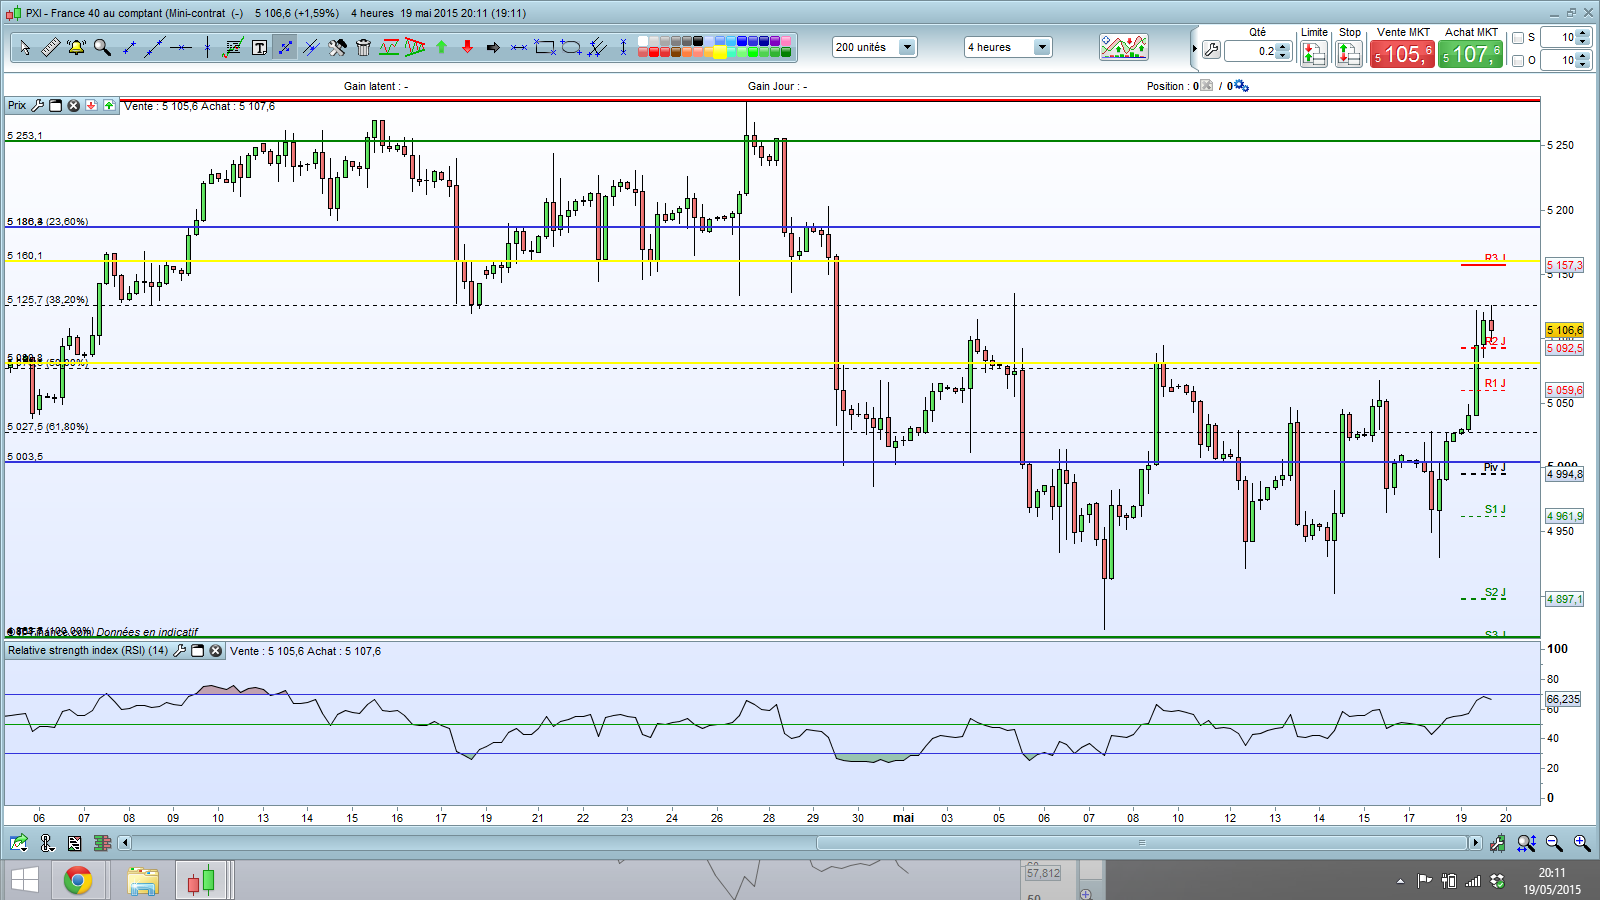Select the green up arrow drawing tool

[441, 47]
